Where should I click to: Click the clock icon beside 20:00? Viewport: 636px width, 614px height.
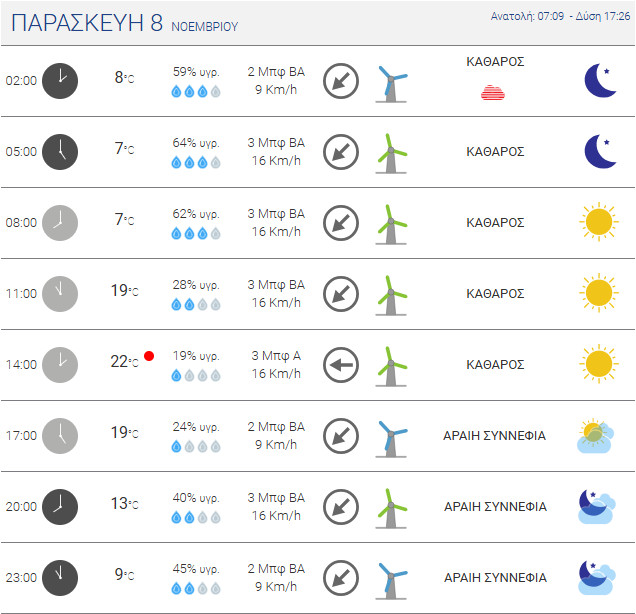pos(60,507)
